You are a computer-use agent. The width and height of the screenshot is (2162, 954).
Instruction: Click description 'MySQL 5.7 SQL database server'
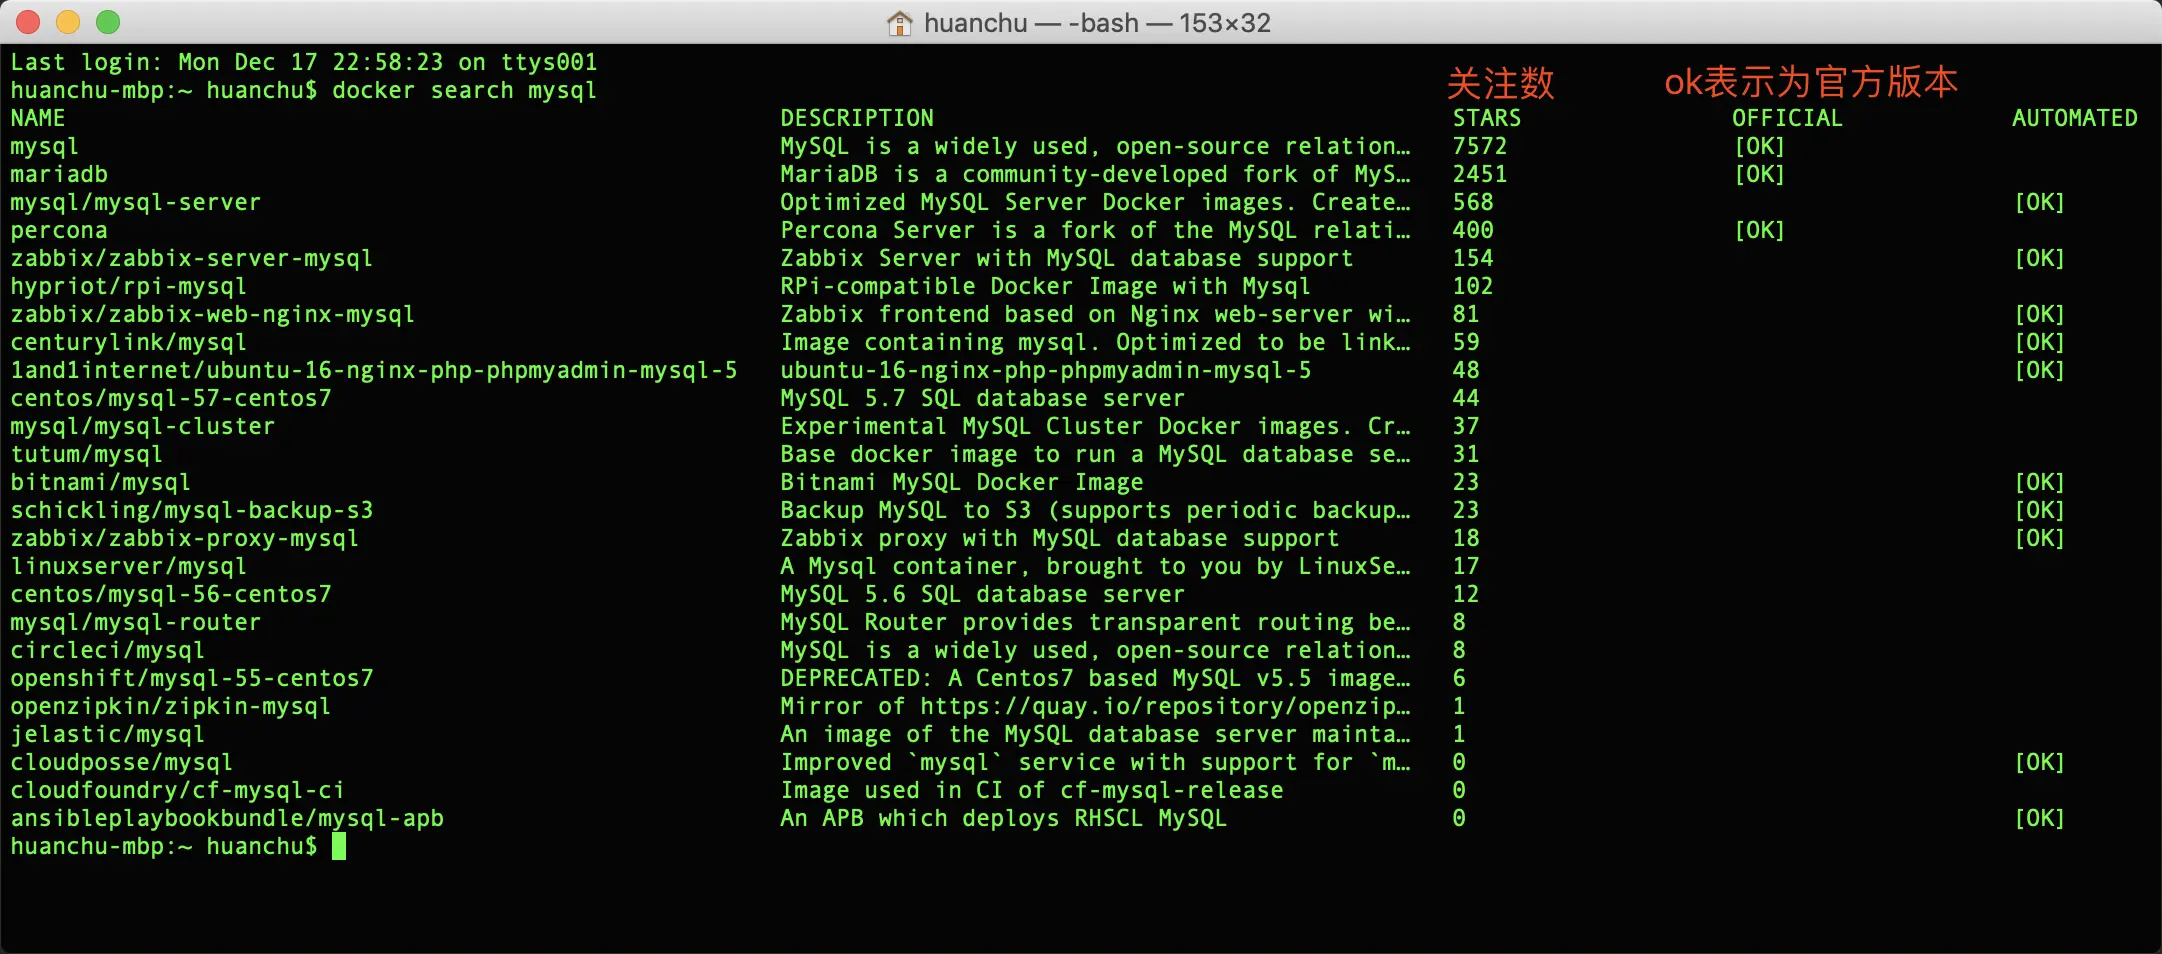[x=982, y=398]
